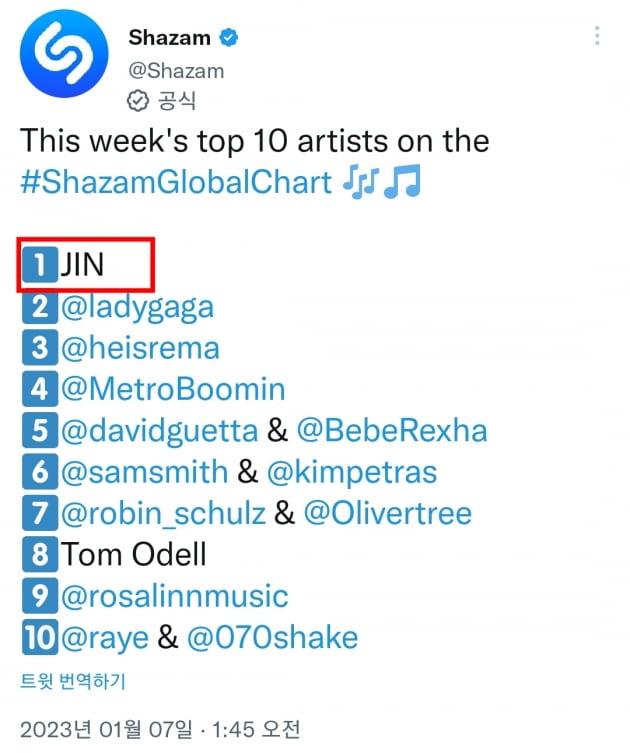Viewport: 630px width, 753px height.
Task: Open the @davidguetta mention
Action: coord(159,431)
